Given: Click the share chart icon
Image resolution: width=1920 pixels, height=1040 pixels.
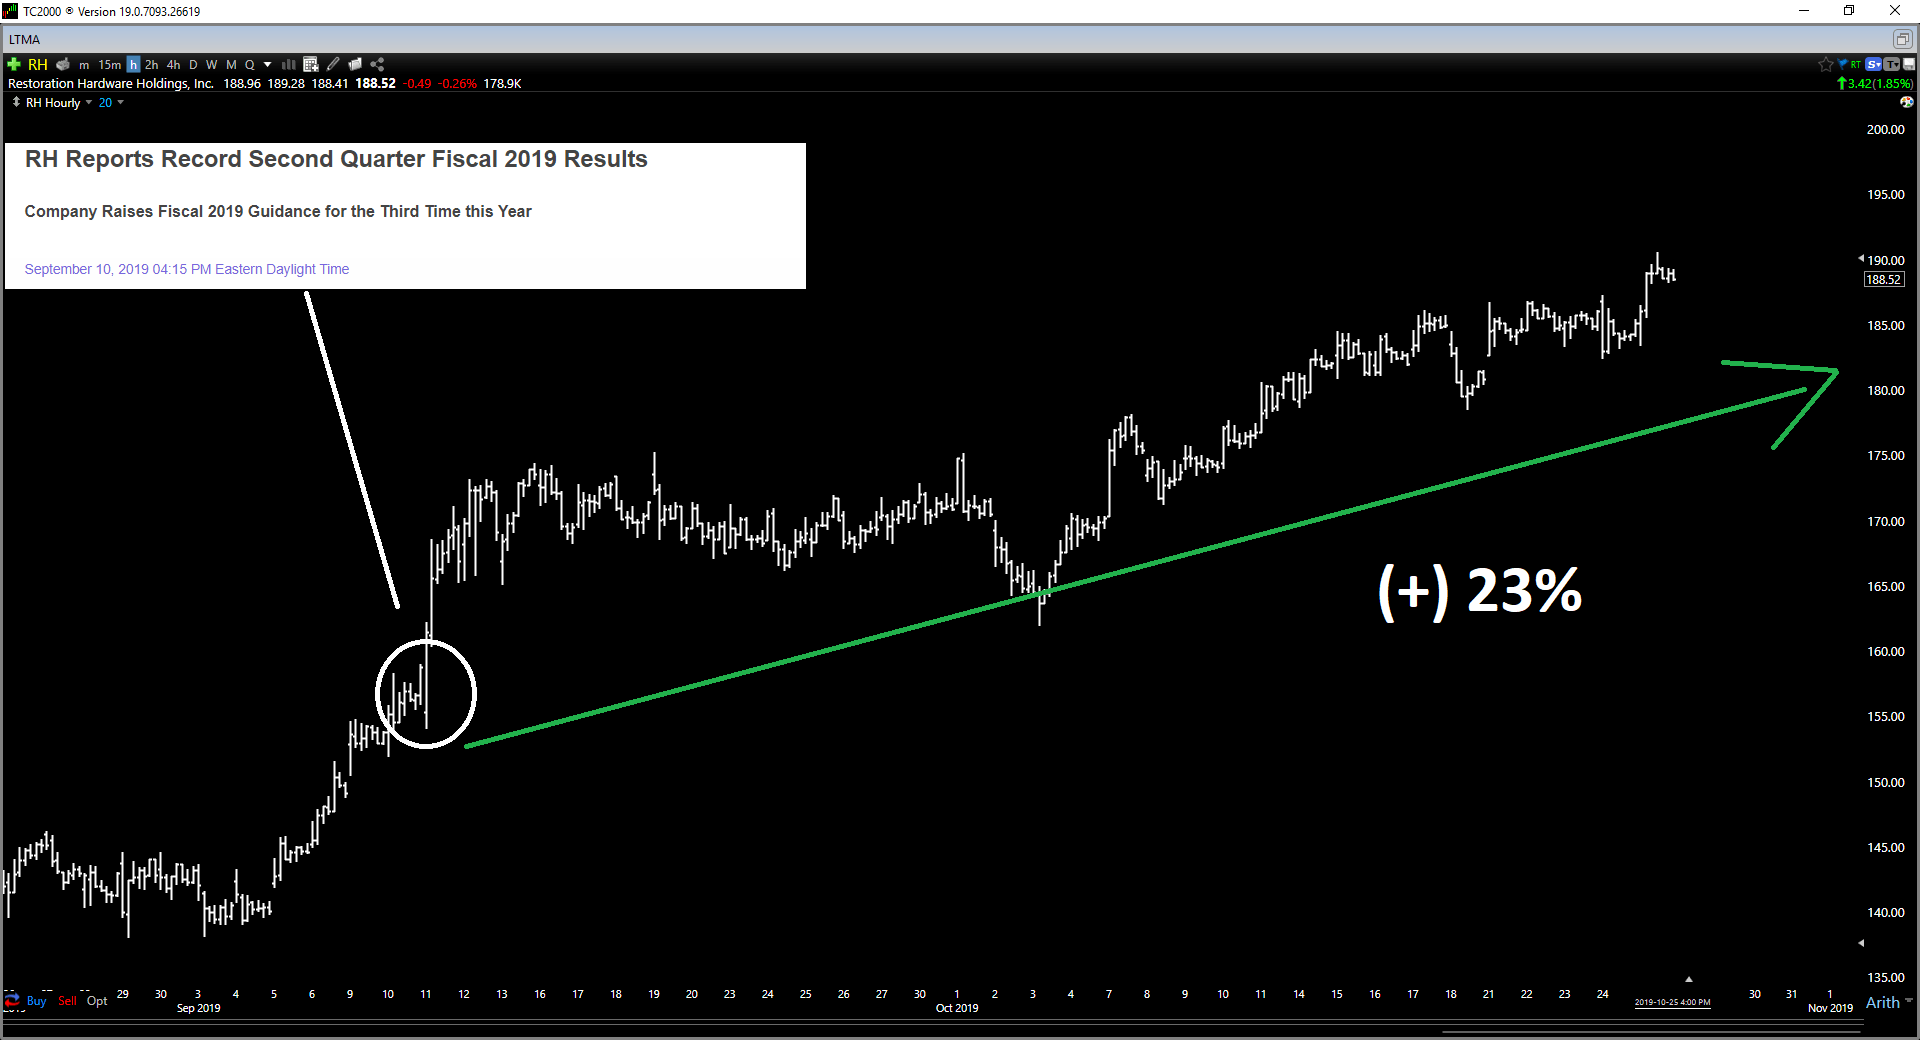Looking at the screenshot, I should tap(377, 64).
